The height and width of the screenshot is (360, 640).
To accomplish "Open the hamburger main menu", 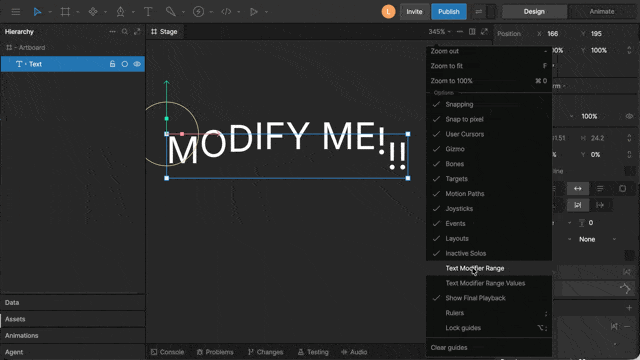I will coord(16,11).
